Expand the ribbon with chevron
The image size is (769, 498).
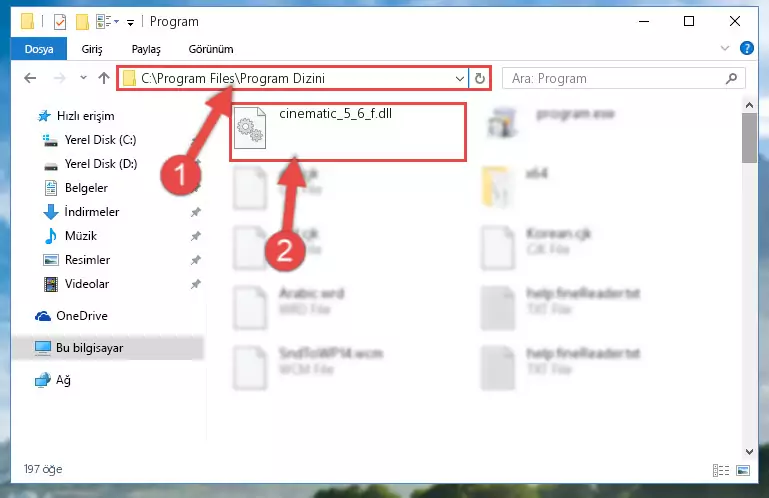tap(725, 48)
